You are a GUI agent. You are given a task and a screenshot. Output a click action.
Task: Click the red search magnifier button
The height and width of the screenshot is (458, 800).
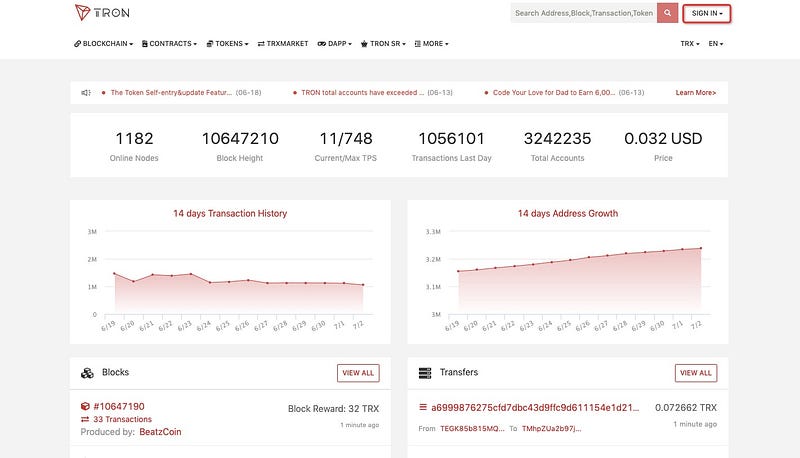coord(667,13)
